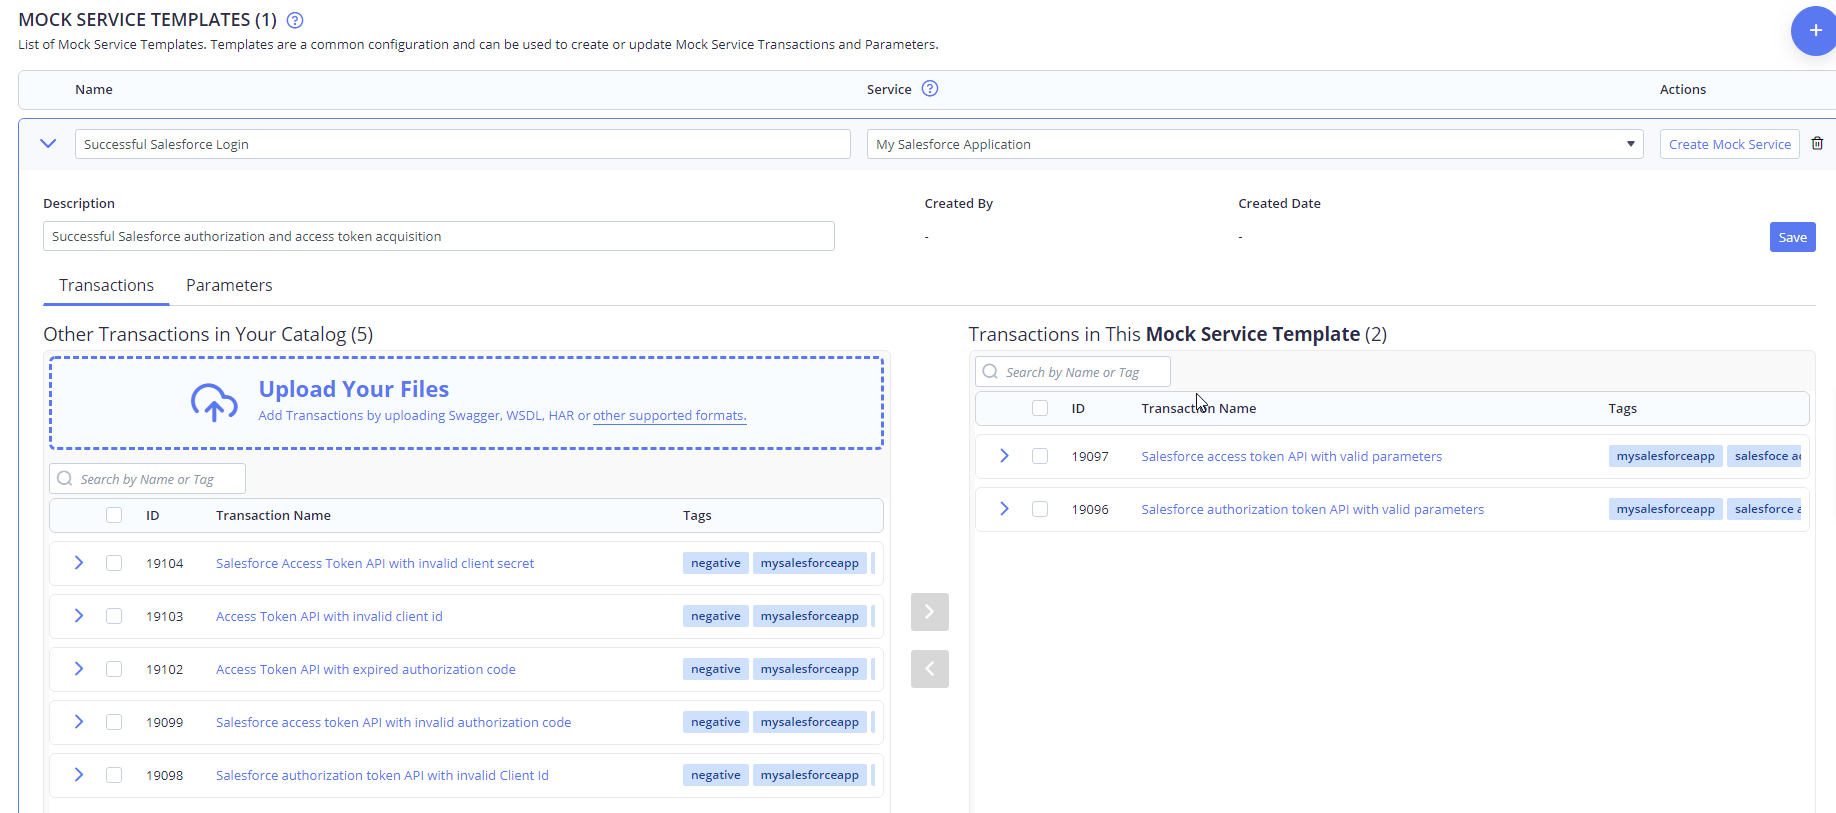The width and height of the screenshot is (1836, 813).
Task: Check transaction 19104 checkbox
Action: pos(114,563)
